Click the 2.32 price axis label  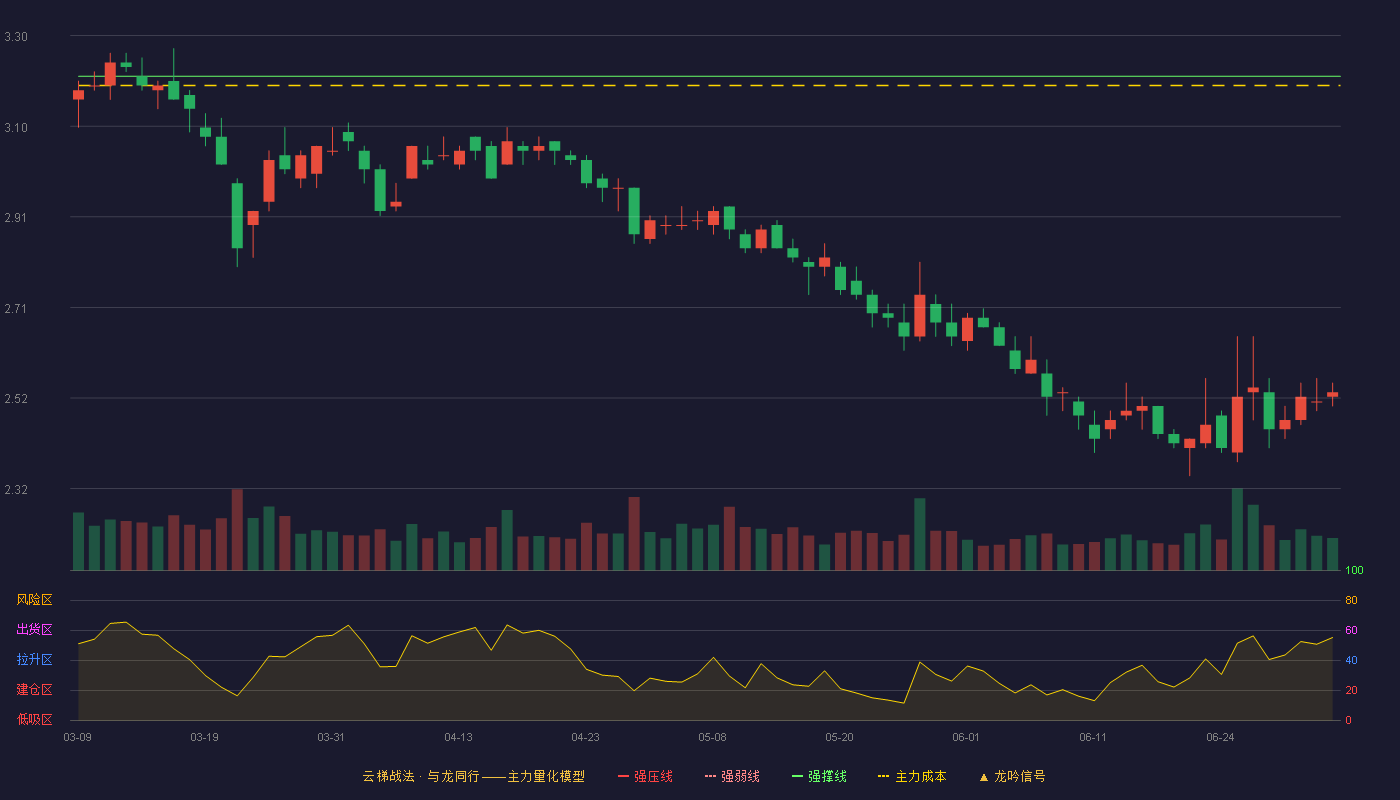tap(16, 489)
